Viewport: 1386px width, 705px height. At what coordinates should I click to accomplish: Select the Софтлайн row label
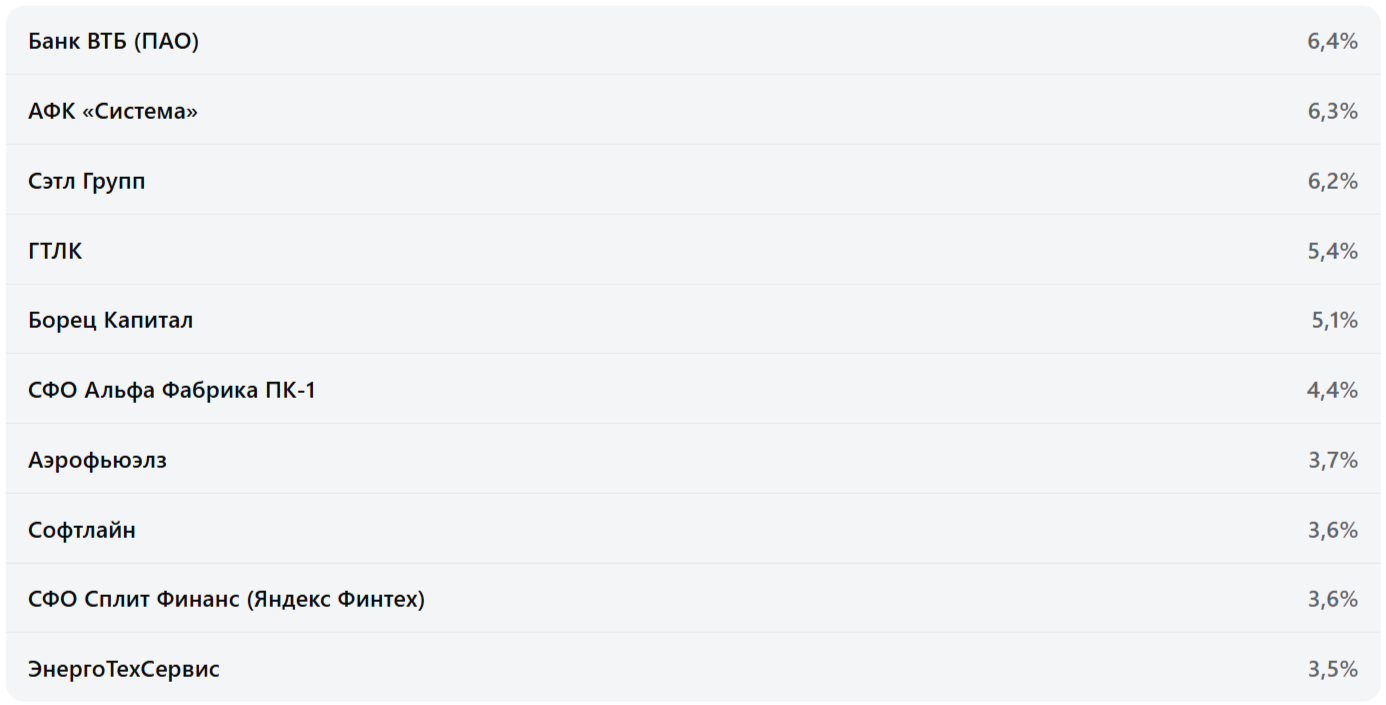[82, 530]
